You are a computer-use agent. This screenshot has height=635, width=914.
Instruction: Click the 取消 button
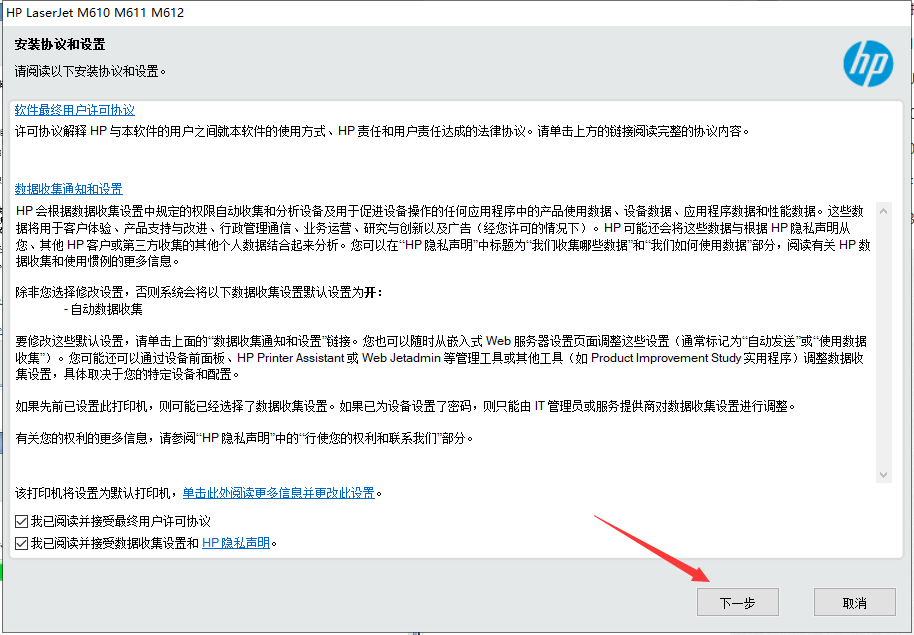pyautogui.click(x=855, y=602)
